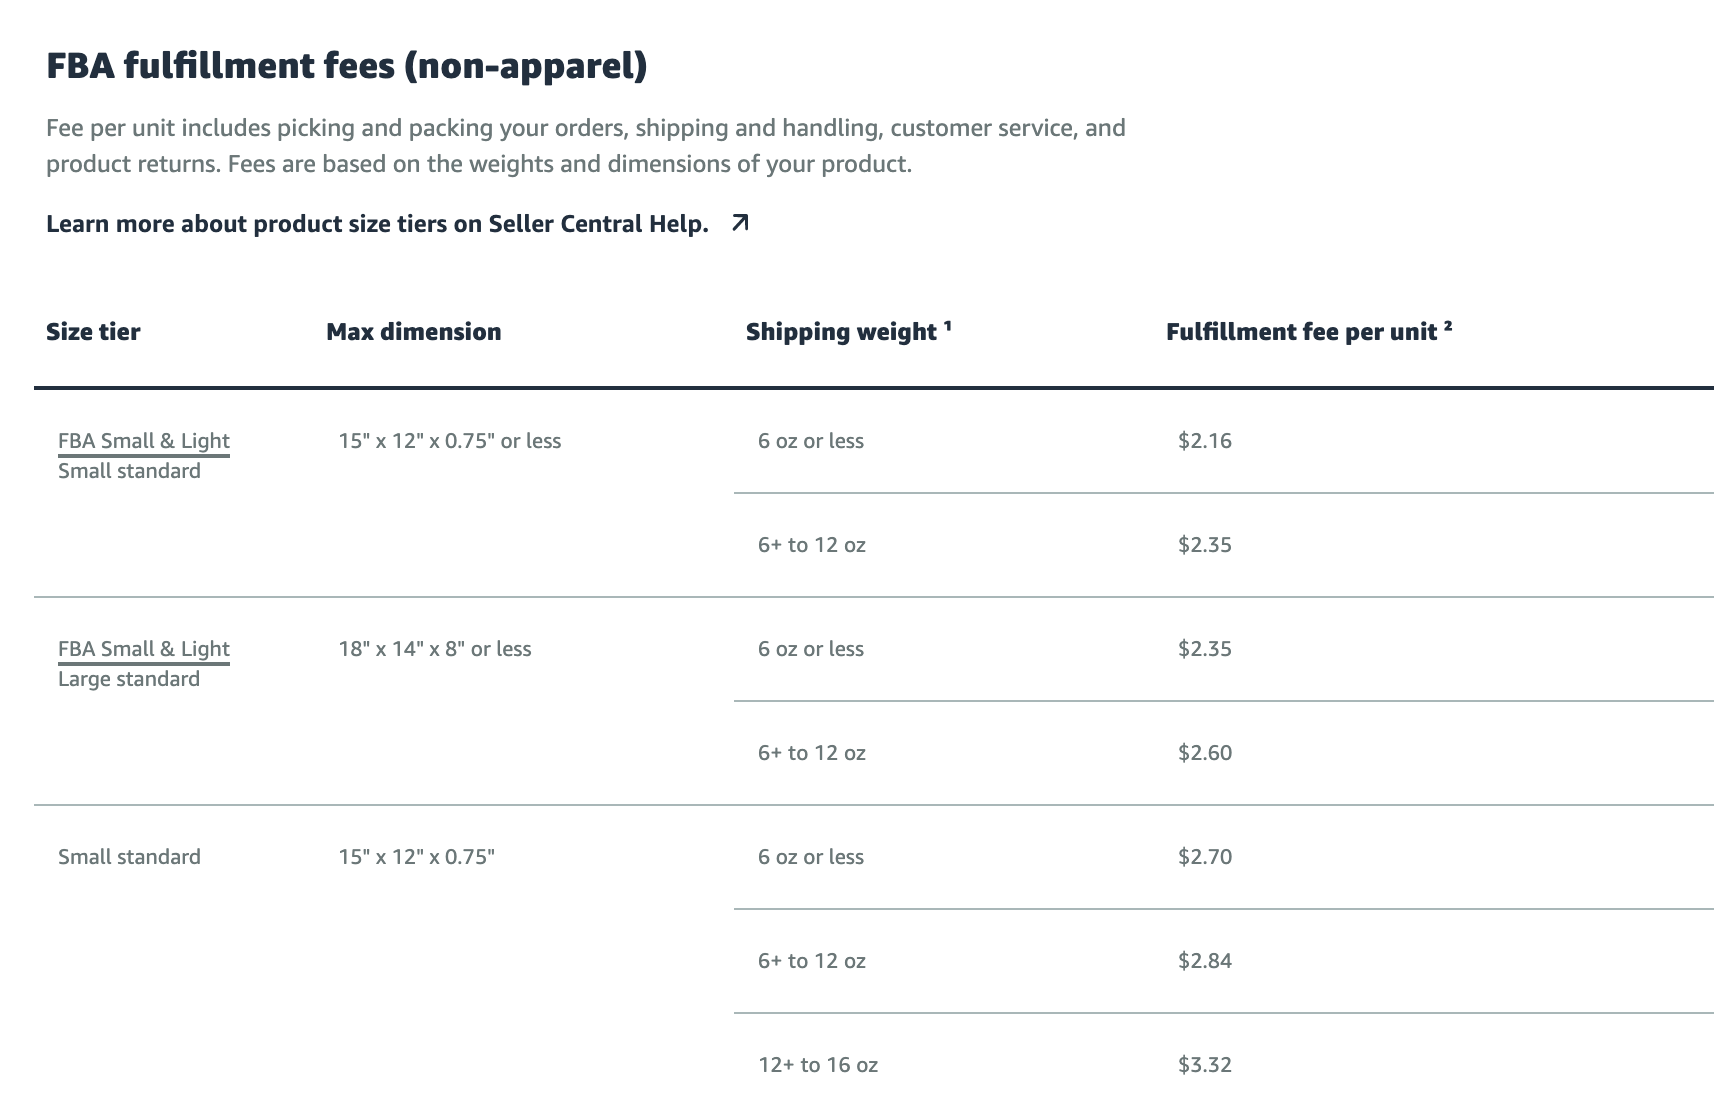Select the $2.70 fee cell
This screenshot has width=1736, height=1112.
point(1205,857)
